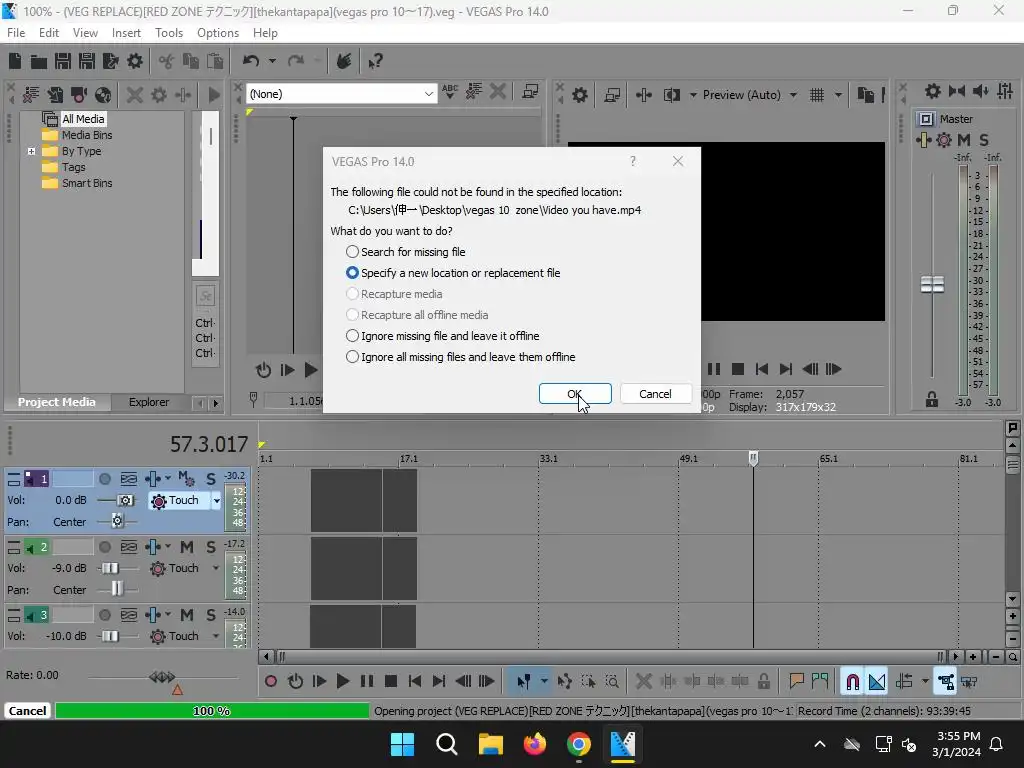Click the New project icon in toolbar
Image resolution: width=1024 pixels, height=768 pixels.
tap(15, 61)
